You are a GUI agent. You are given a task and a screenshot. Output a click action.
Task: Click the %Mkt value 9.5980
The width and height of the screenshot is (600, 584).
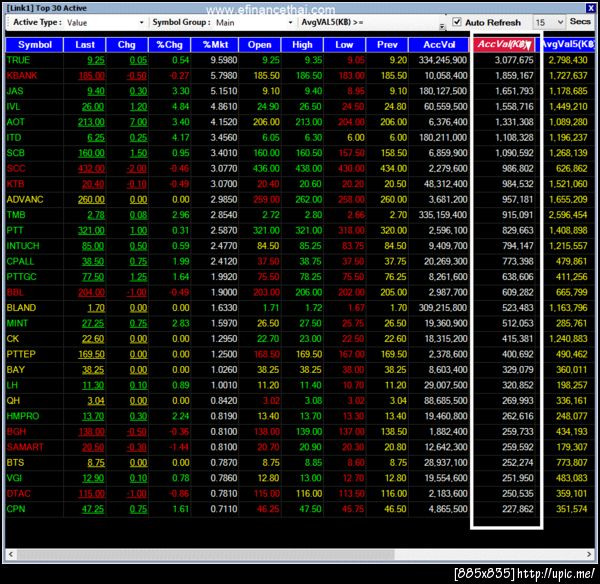pyautogui.click(x=224, y=60)
